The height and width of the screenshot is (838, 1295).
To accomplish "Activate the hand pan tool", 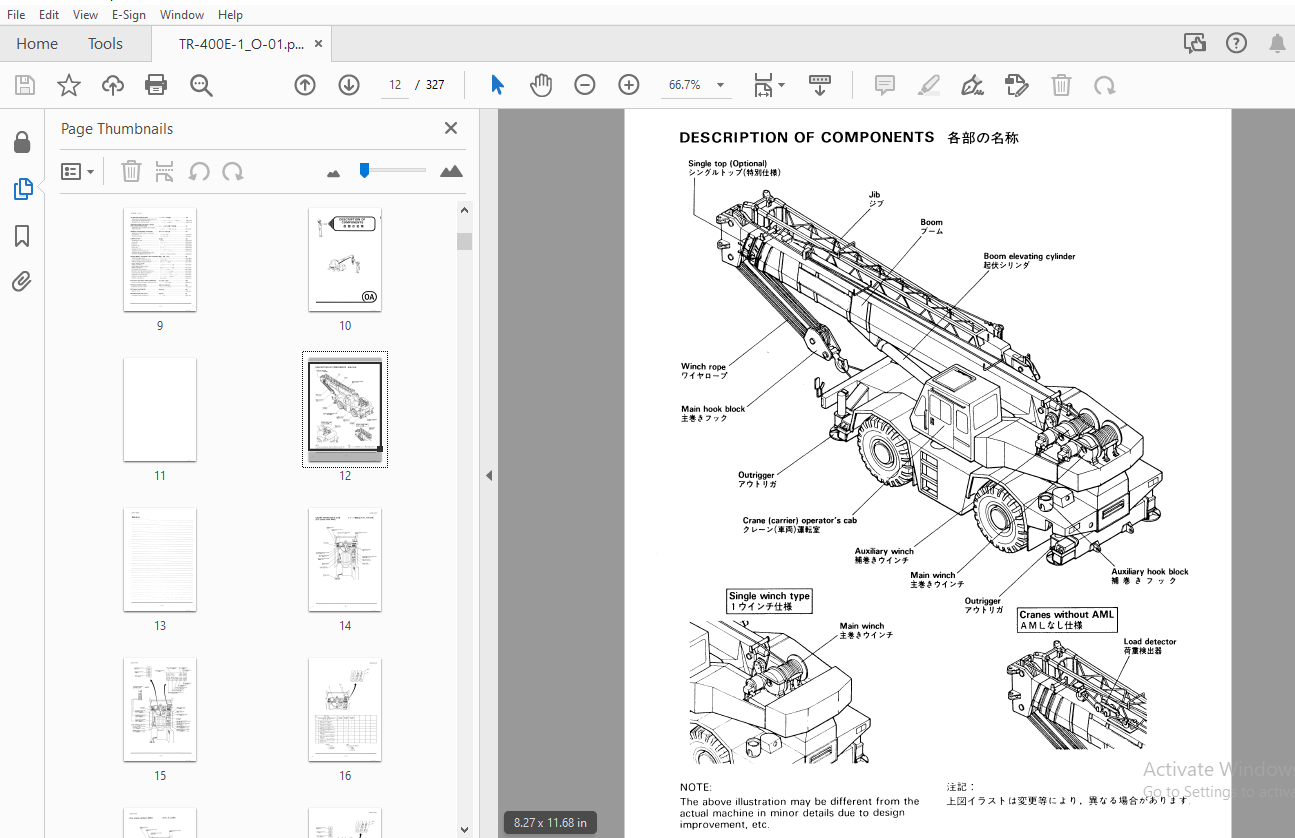I will point(540,85).
